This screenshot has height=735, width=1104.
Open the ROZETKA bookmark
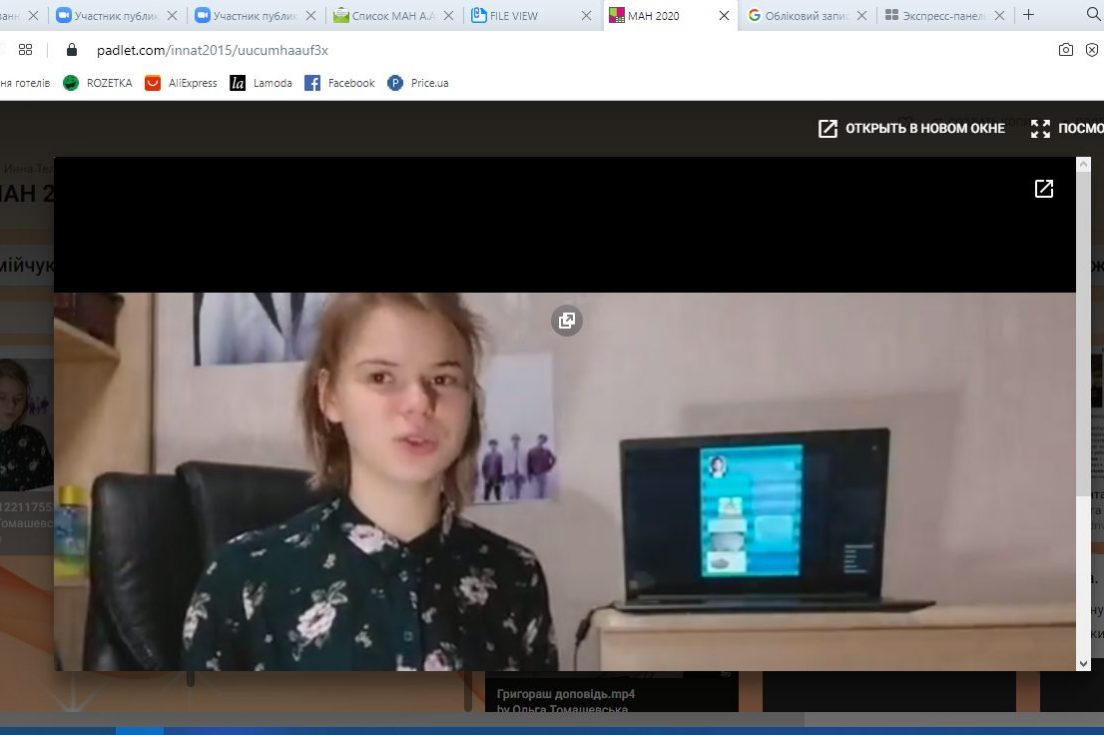click(x=98, y=83)
